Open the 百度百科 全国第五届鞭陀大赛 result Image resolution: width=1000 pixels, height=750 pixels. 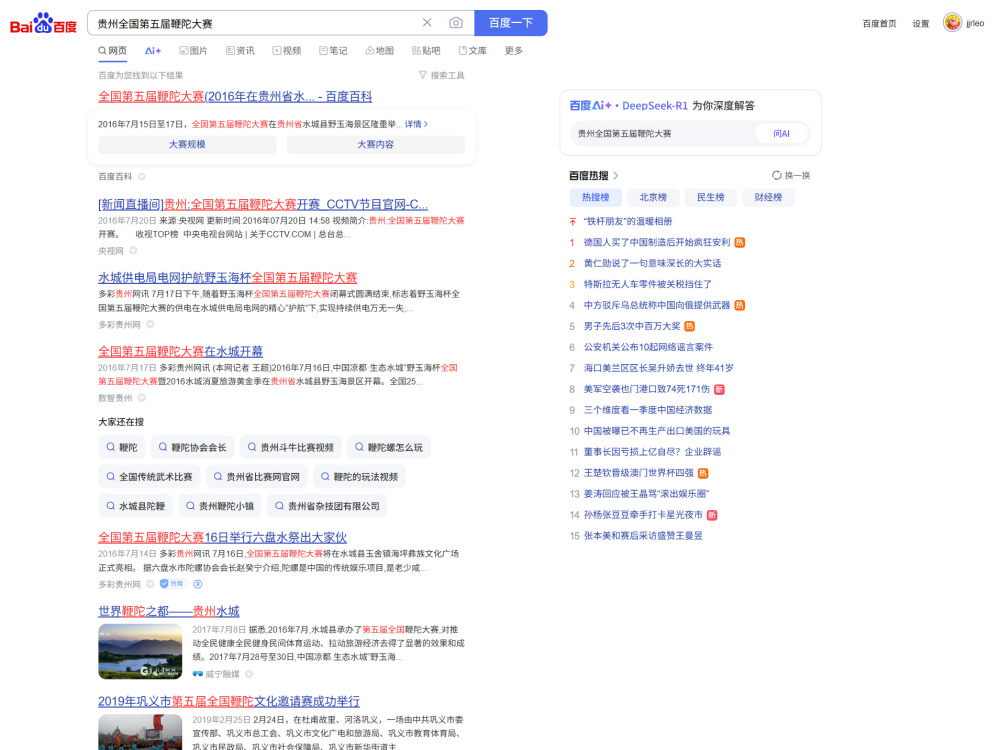point(235,97)
